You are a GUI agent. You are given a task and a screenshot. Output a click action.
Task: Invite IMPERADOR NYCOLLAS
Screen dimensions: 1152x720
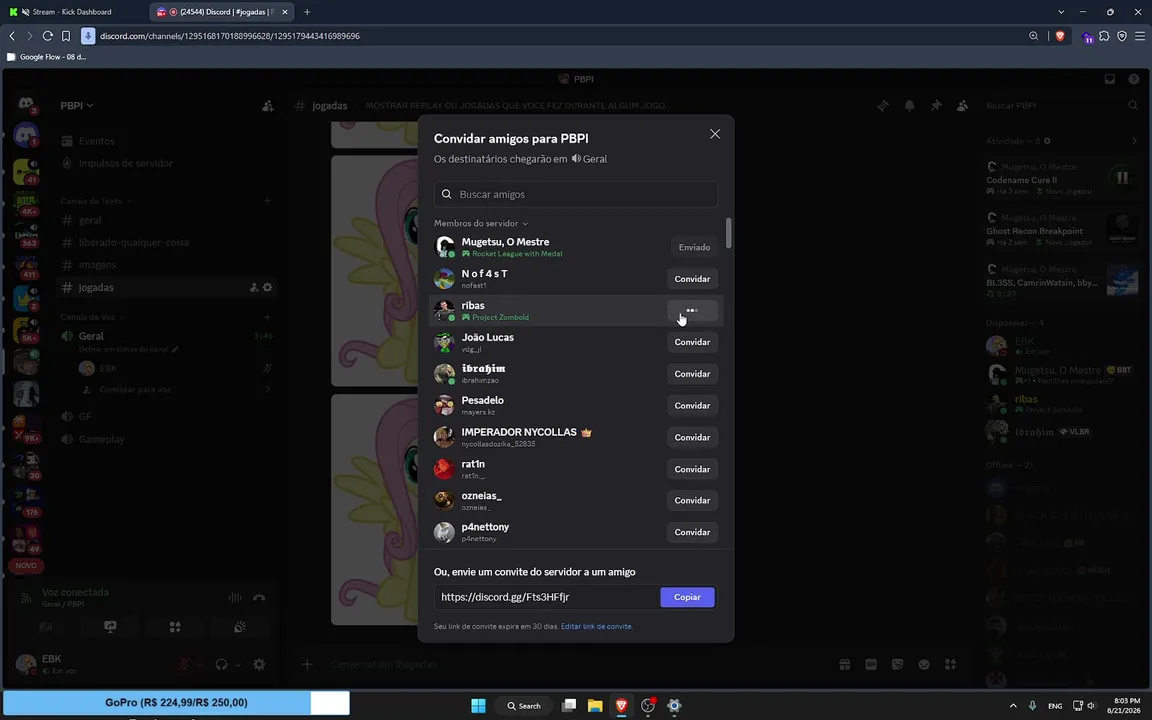coord(692,437)
